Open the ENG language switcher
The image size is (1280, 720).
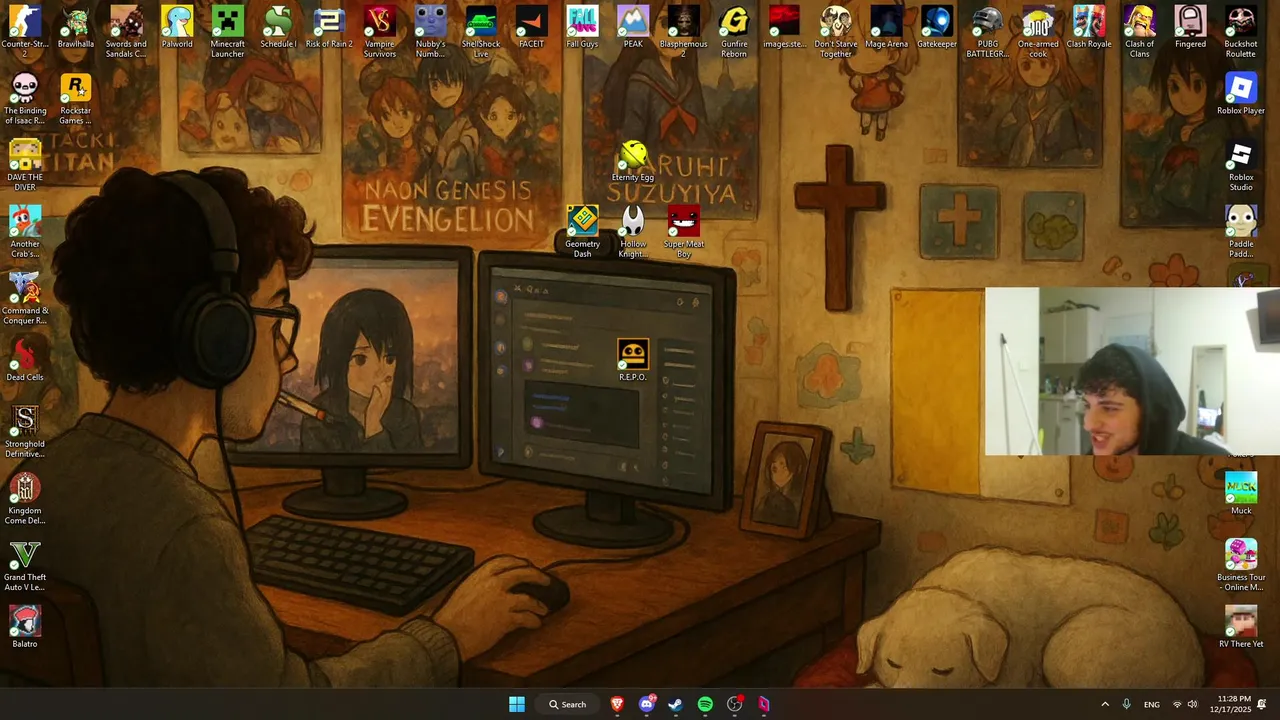[1152, 704]
